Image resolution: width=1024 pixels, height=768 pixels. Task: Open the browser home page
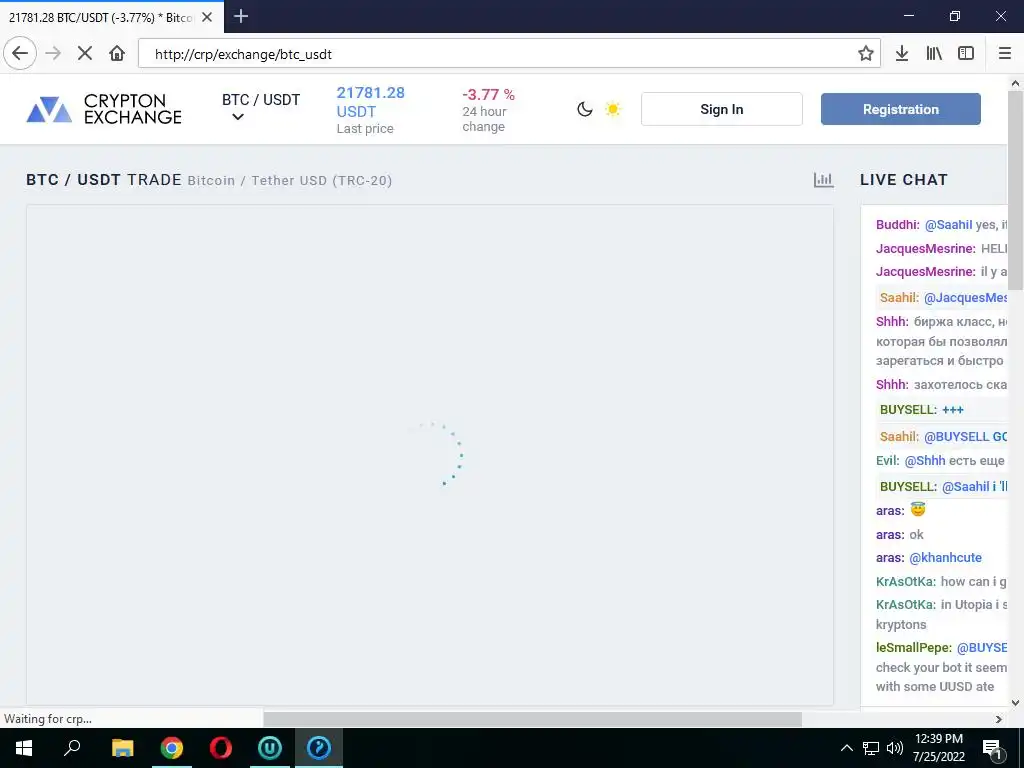click(x=117, y=54)
